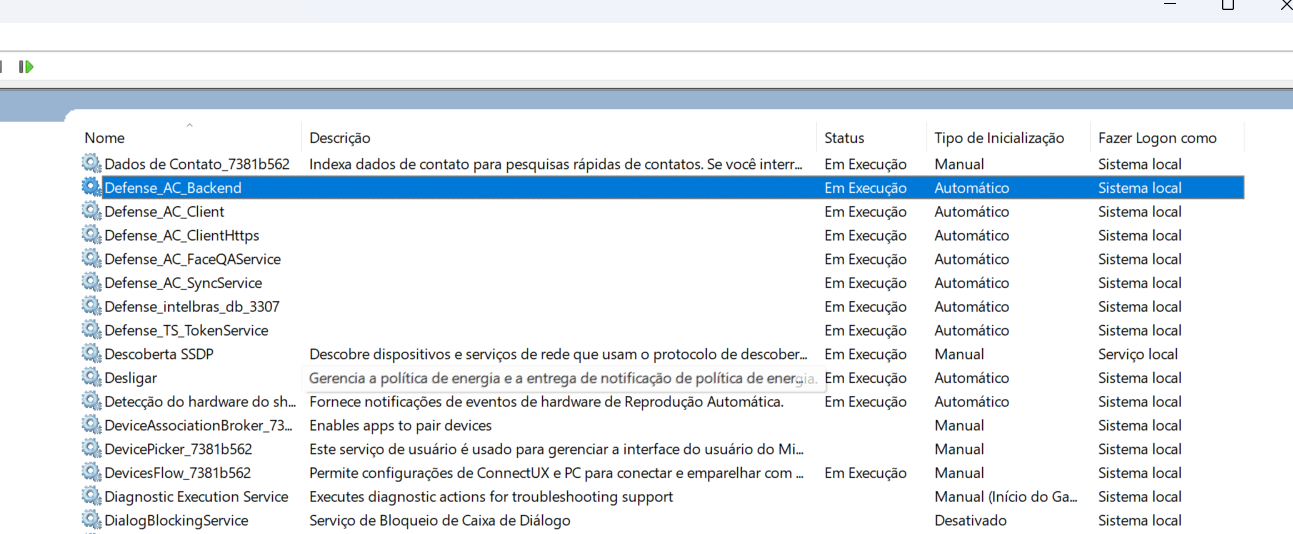
Task: Click the gear icon beside Defense_AC_Backend
Action: [92, 187]
